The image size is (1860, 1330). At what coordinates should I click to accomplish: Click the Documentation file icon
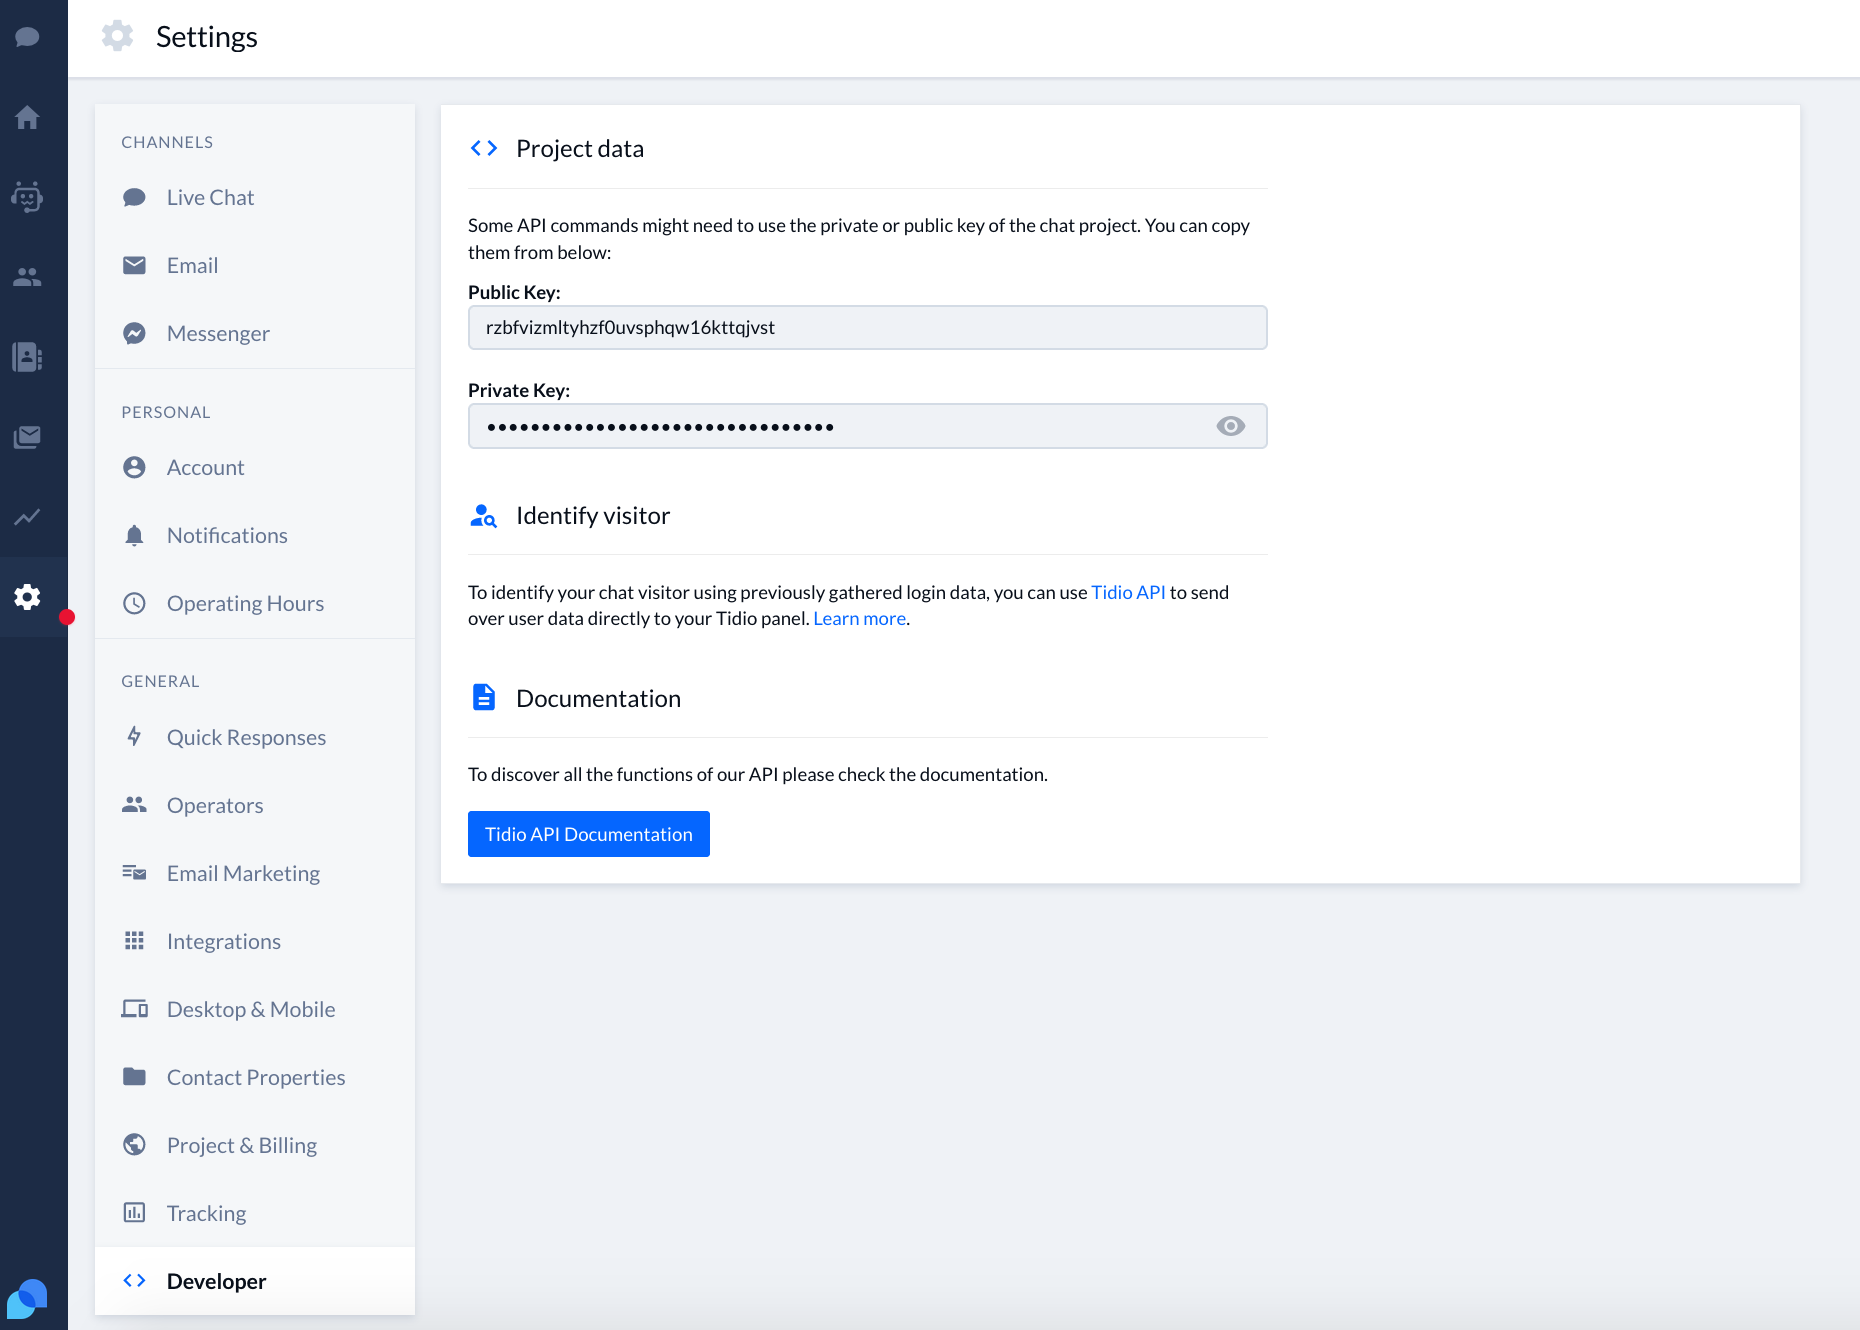pos(484,697)
